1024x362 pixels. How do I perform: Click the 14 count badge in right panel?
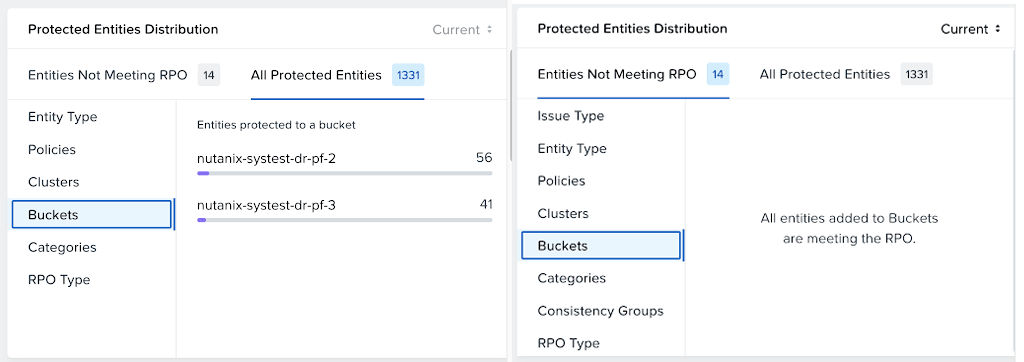[718, 74]
